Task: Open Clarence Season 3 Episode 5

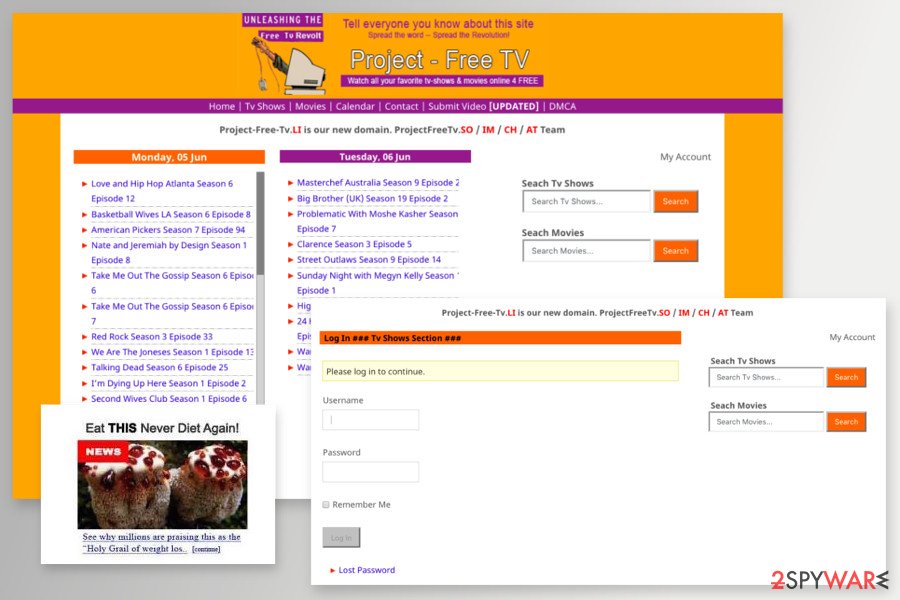Action: tap(354, 244)
